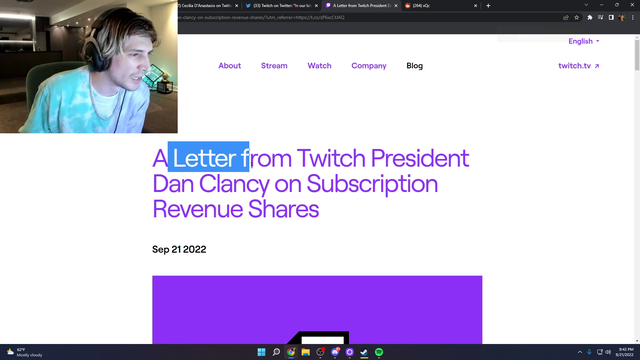Viewport: 640px width, 360px height.
Task: Click the share page icon
Action: click(x=566, y=18)
